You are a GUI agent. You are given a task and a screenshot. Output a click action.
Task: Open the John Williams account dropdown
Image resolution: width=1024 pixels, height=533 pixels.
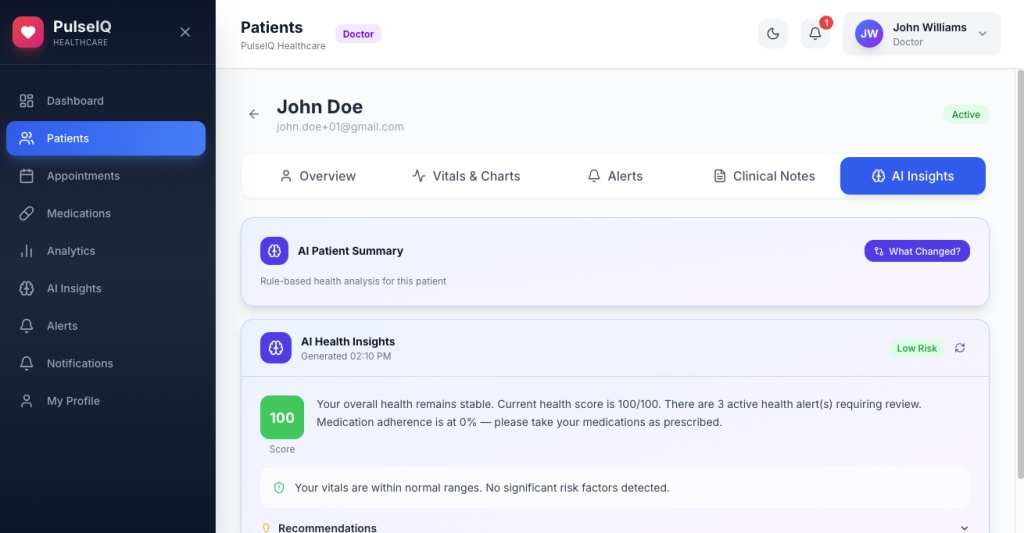coord(921,33)
